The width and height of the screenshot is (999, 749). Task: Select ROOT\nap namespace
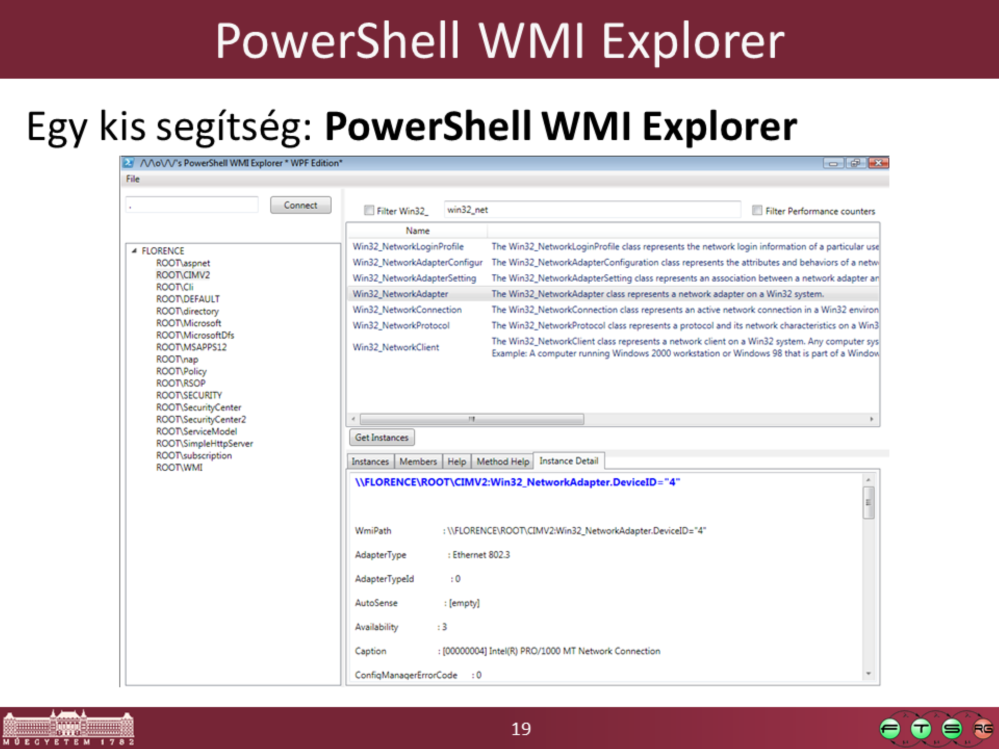[x=177, y=359]
